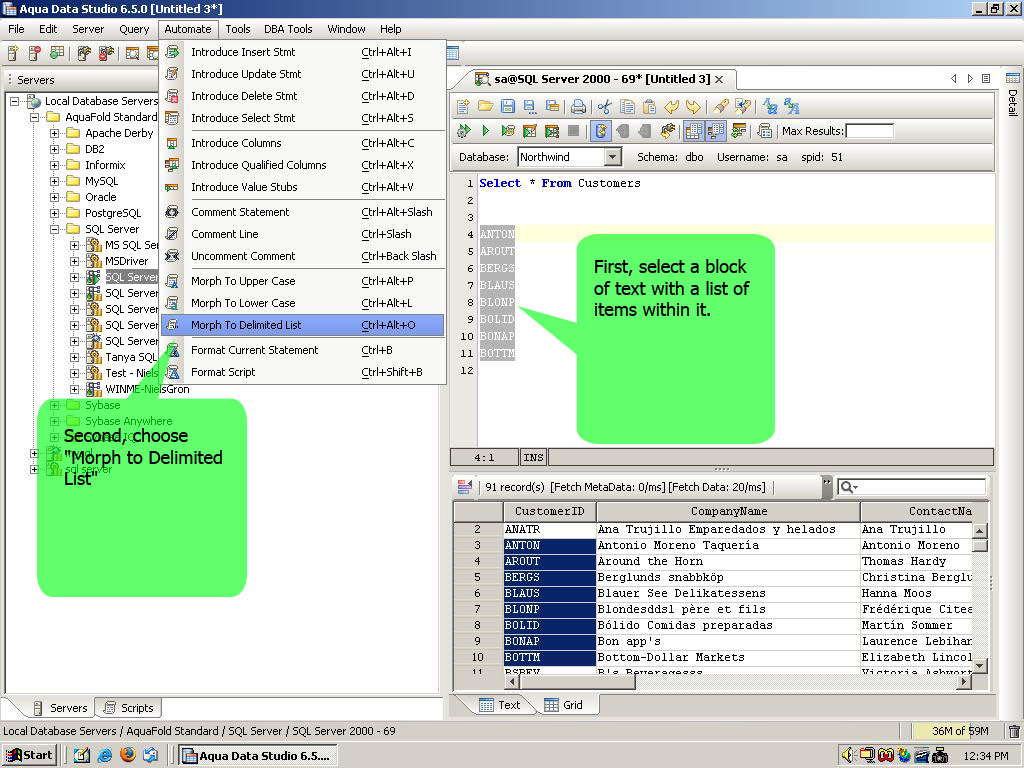Click the Execute Explain double-arrow icon
Image resolution: width=1024 pixels, height=768 pixels.
(x=463, y=131)
